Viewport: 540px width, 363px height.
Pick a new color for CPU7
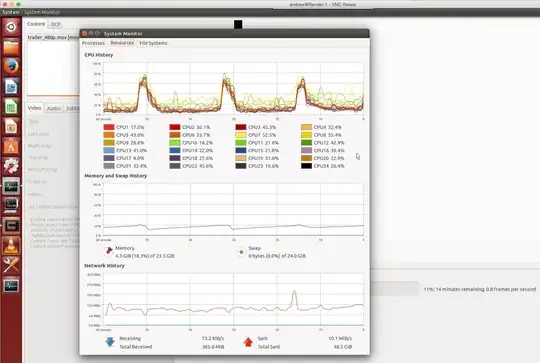pyautogui.click(x=241, y=135)
